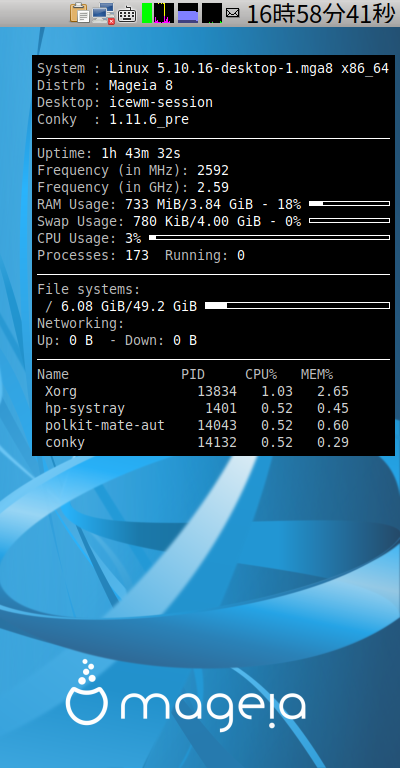Click the Swap Usage progress bar
The image size is (400, 768).
pyautogui.click(x=349, y=220)
